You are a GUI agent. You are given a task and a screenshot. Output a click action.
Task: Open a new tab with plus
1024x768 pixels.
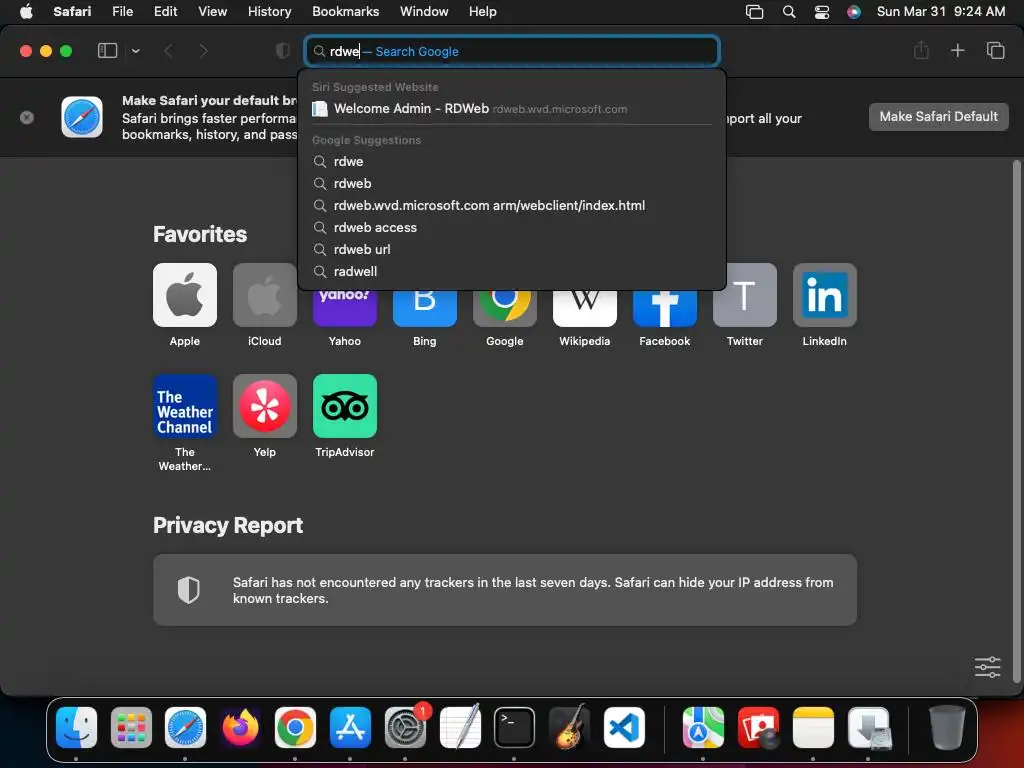click(957, 50)
